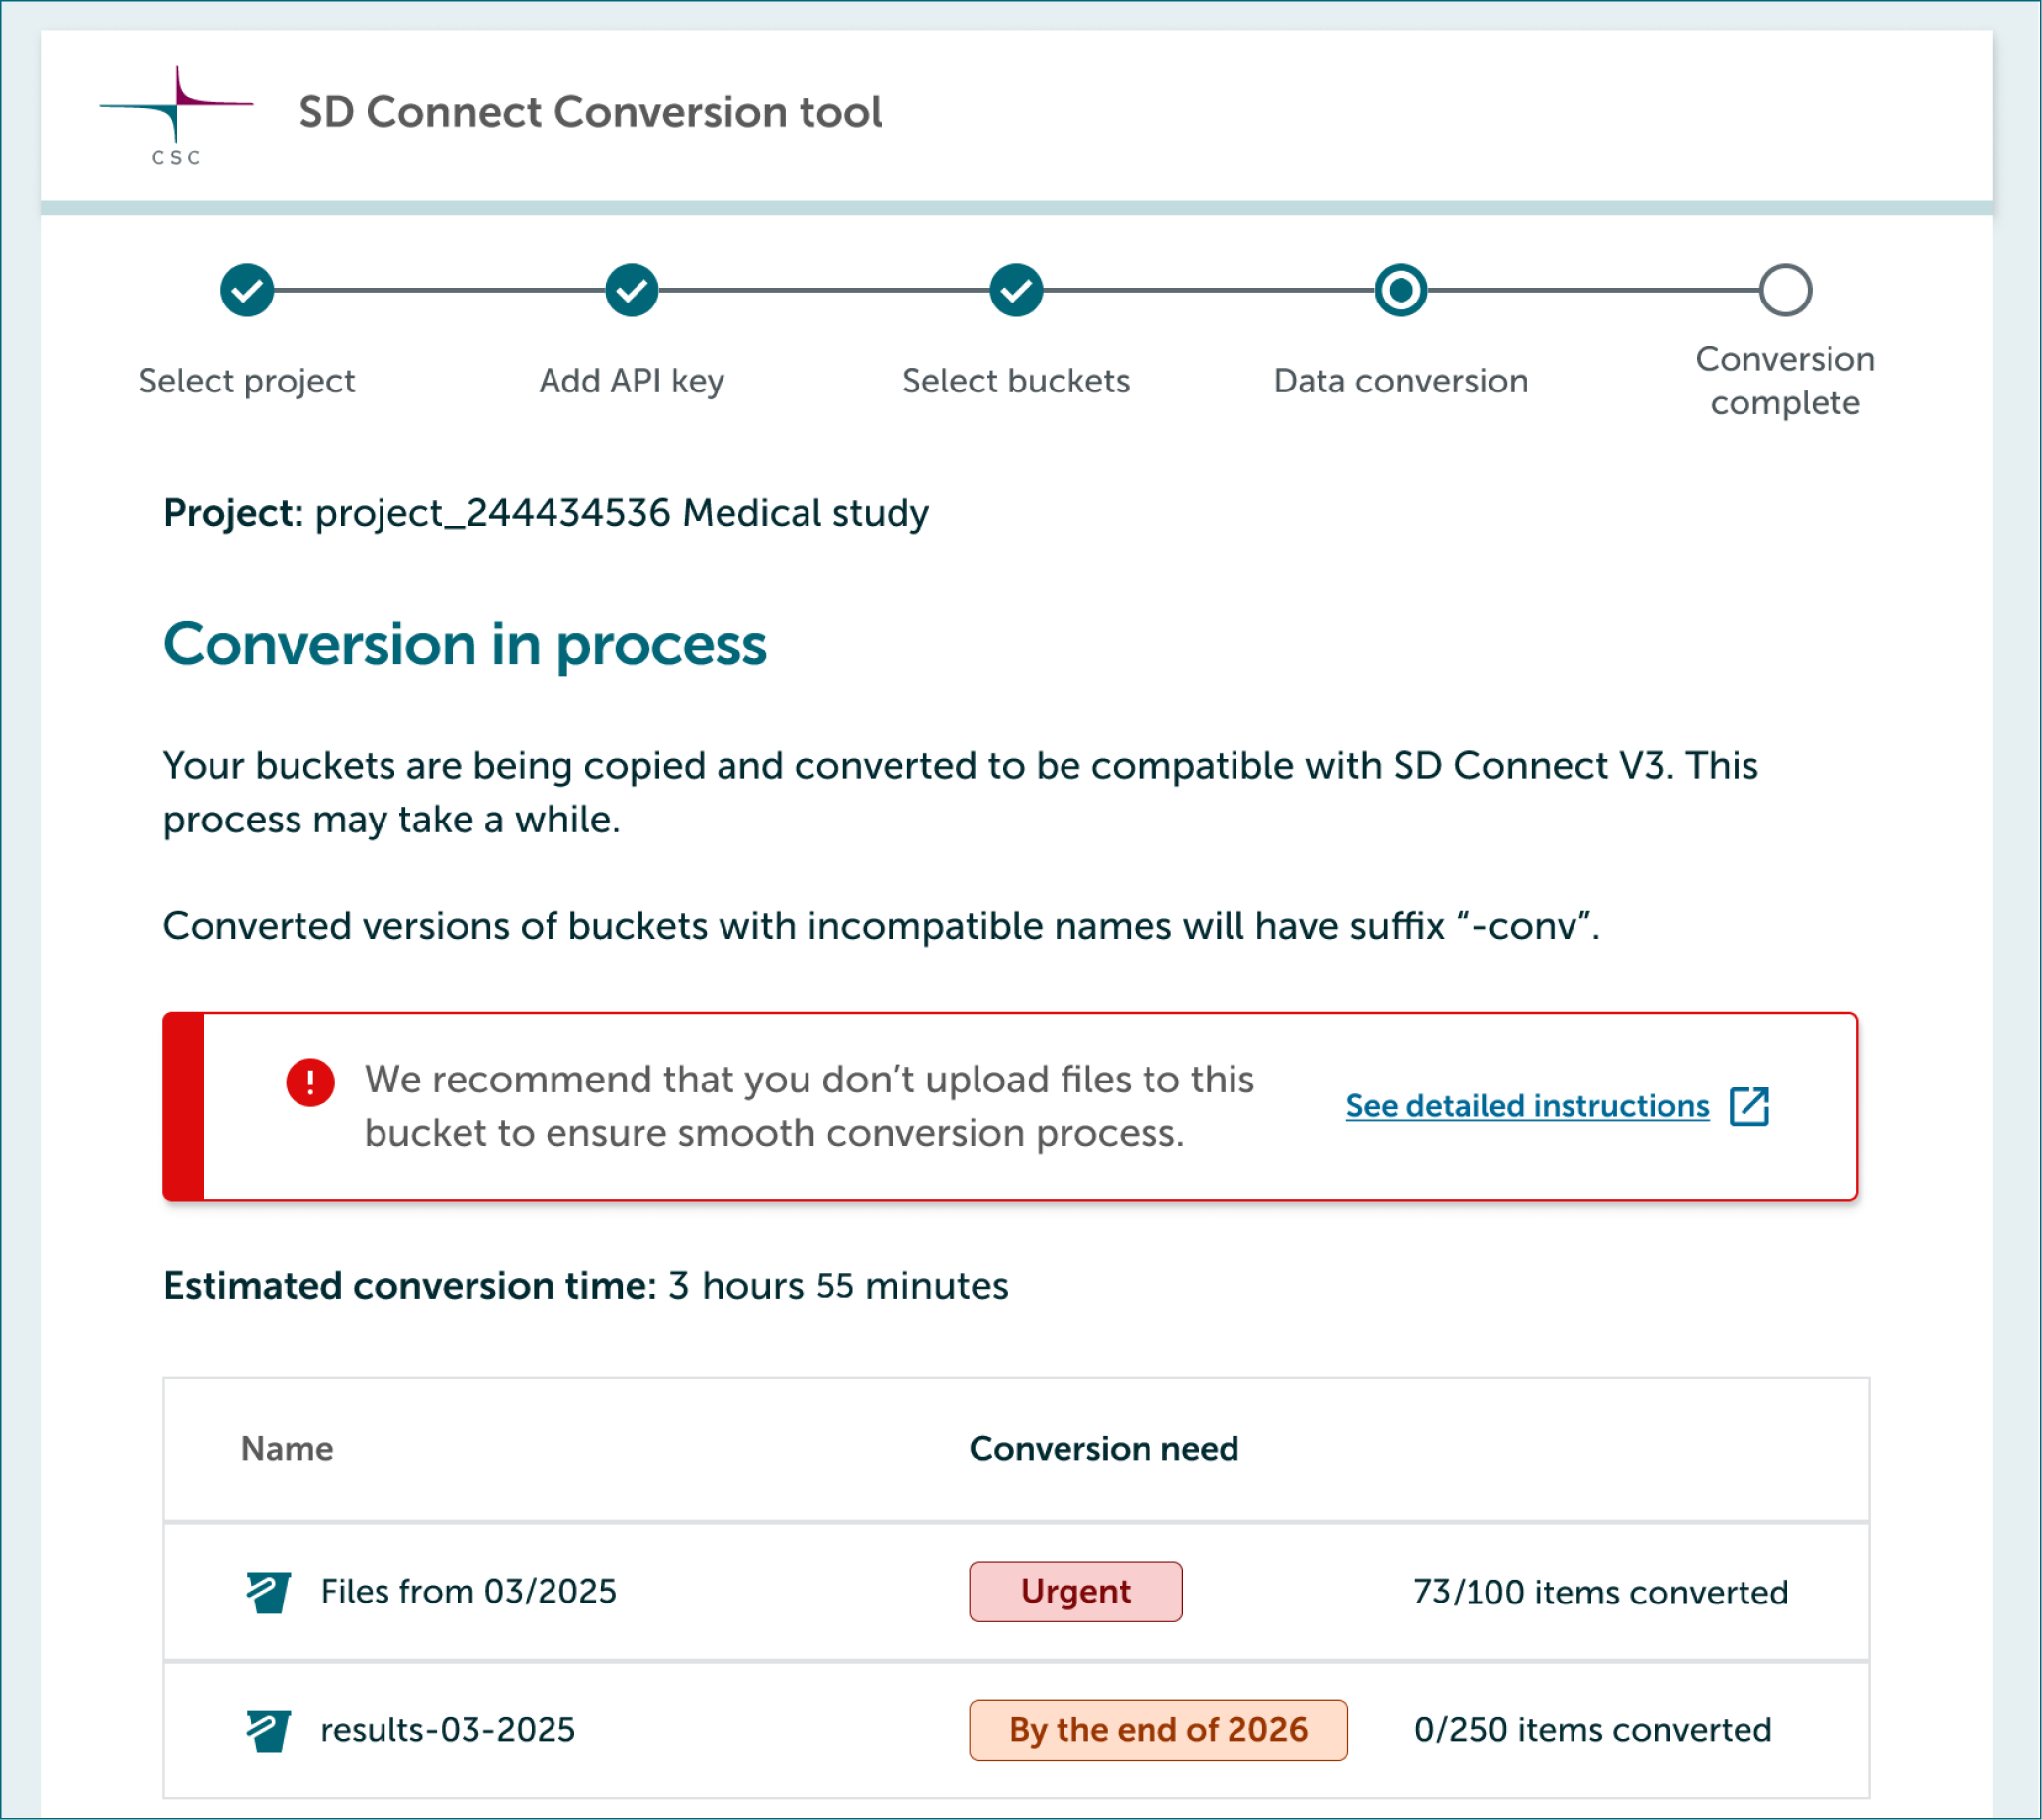This screenshot has width=2042, height=1820.
Task: Select the completed Select project step icon
Action: click(247, 291)
